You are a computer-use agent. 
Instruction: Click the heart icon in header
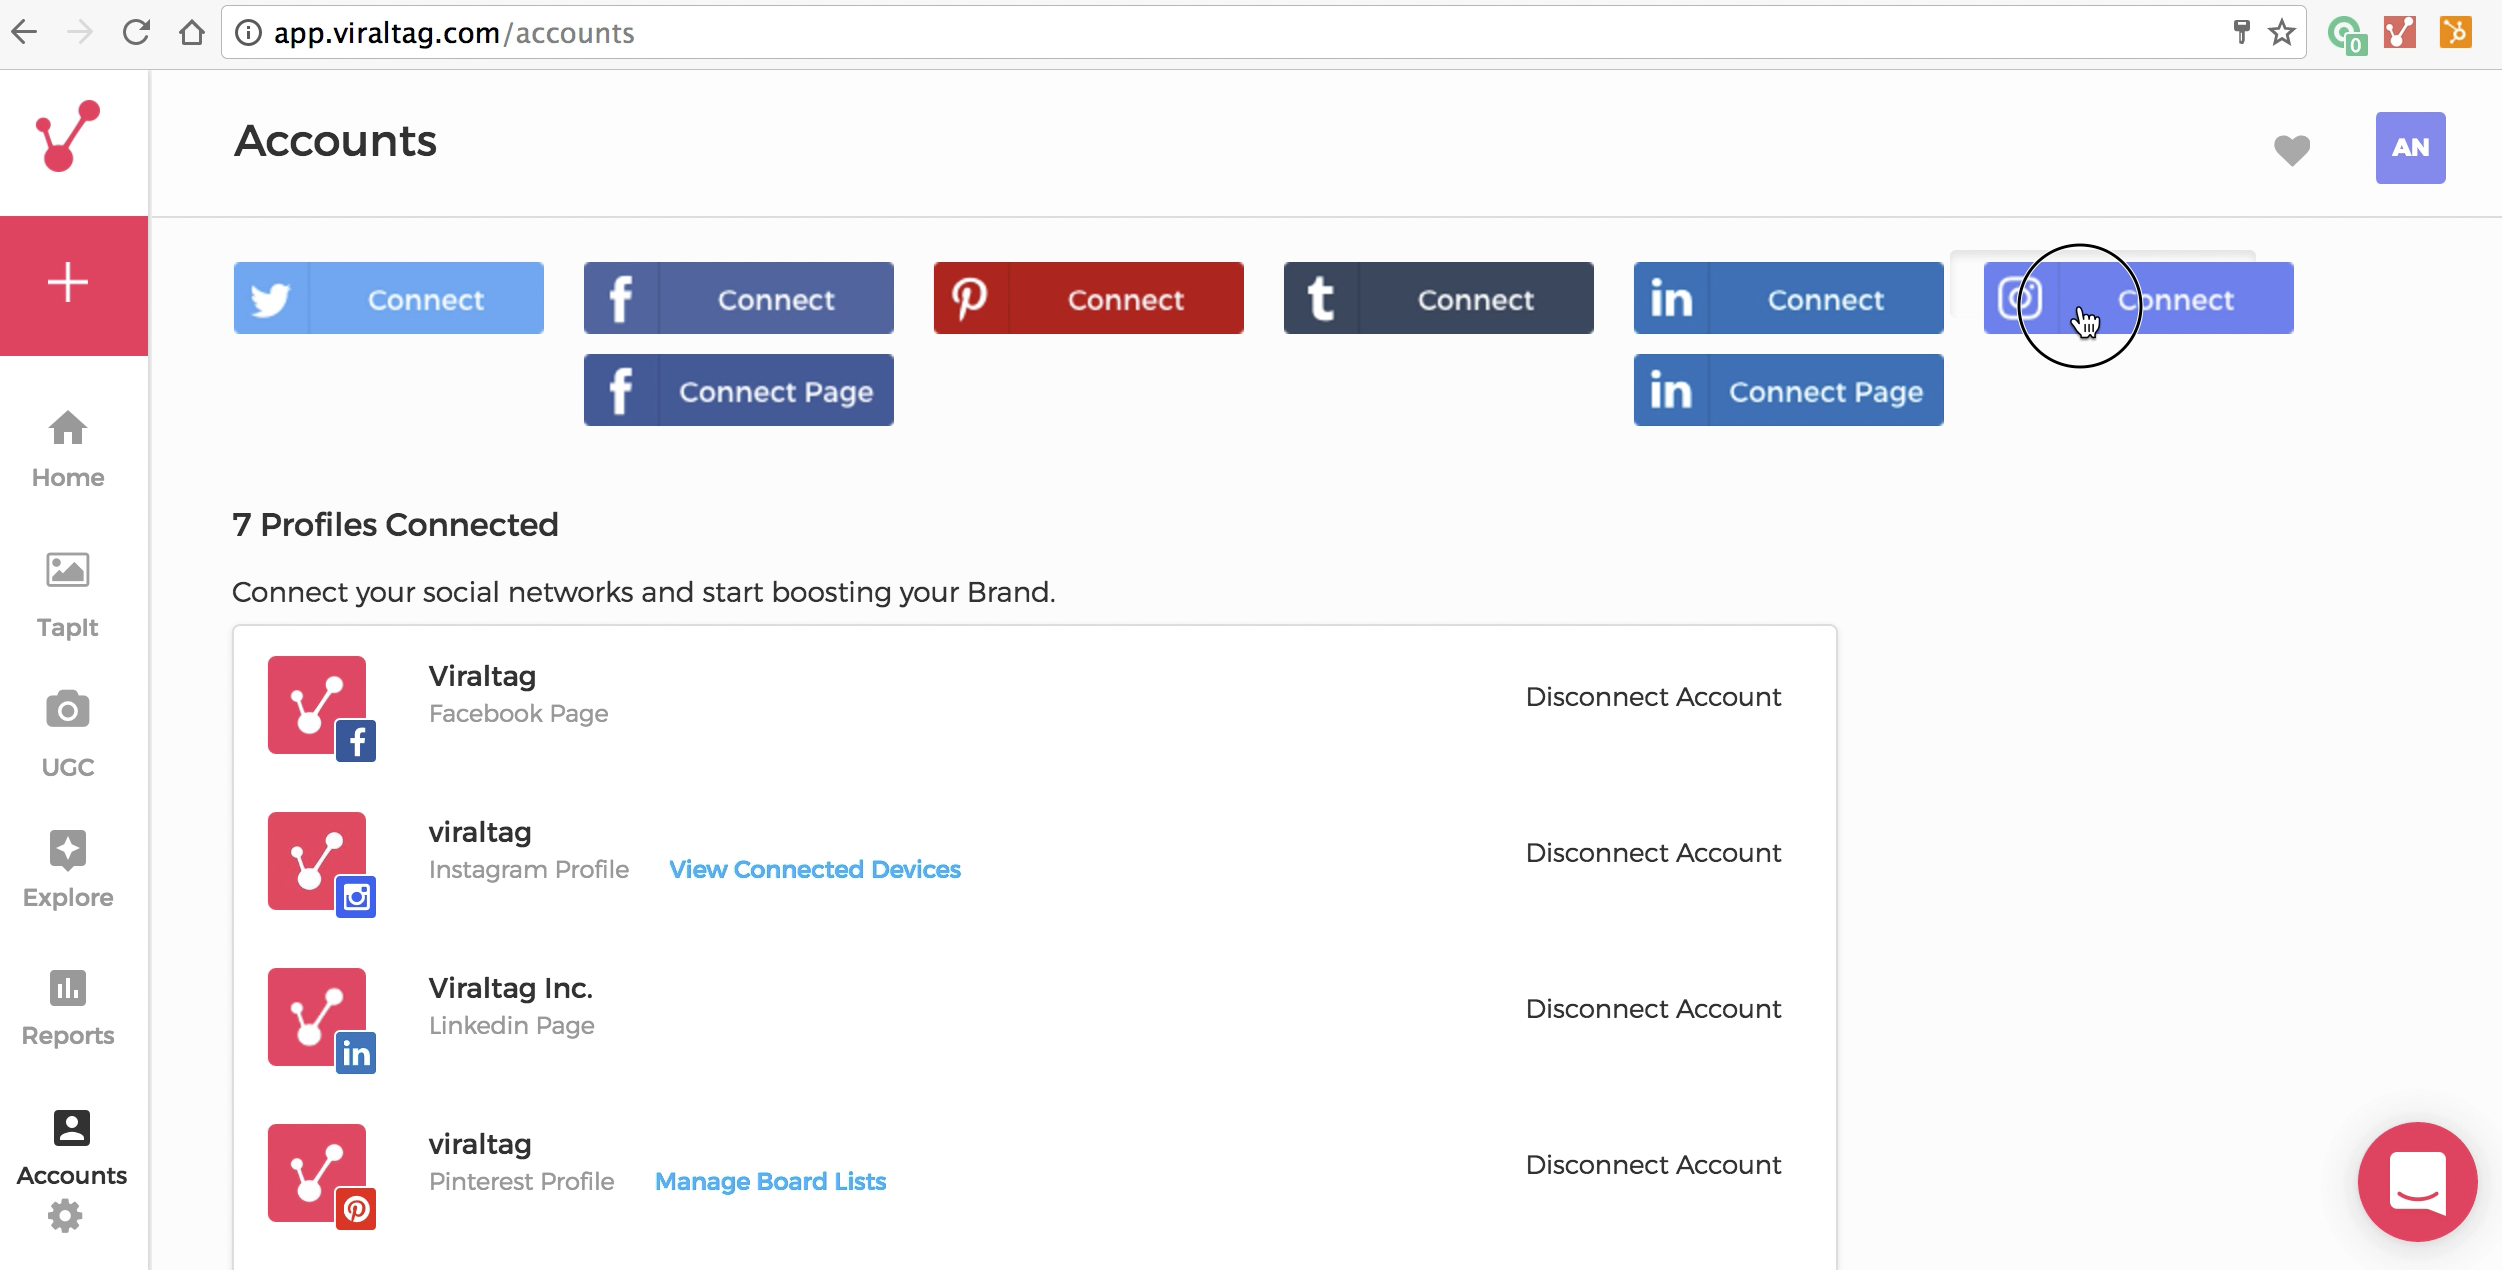click(2292, 149)
